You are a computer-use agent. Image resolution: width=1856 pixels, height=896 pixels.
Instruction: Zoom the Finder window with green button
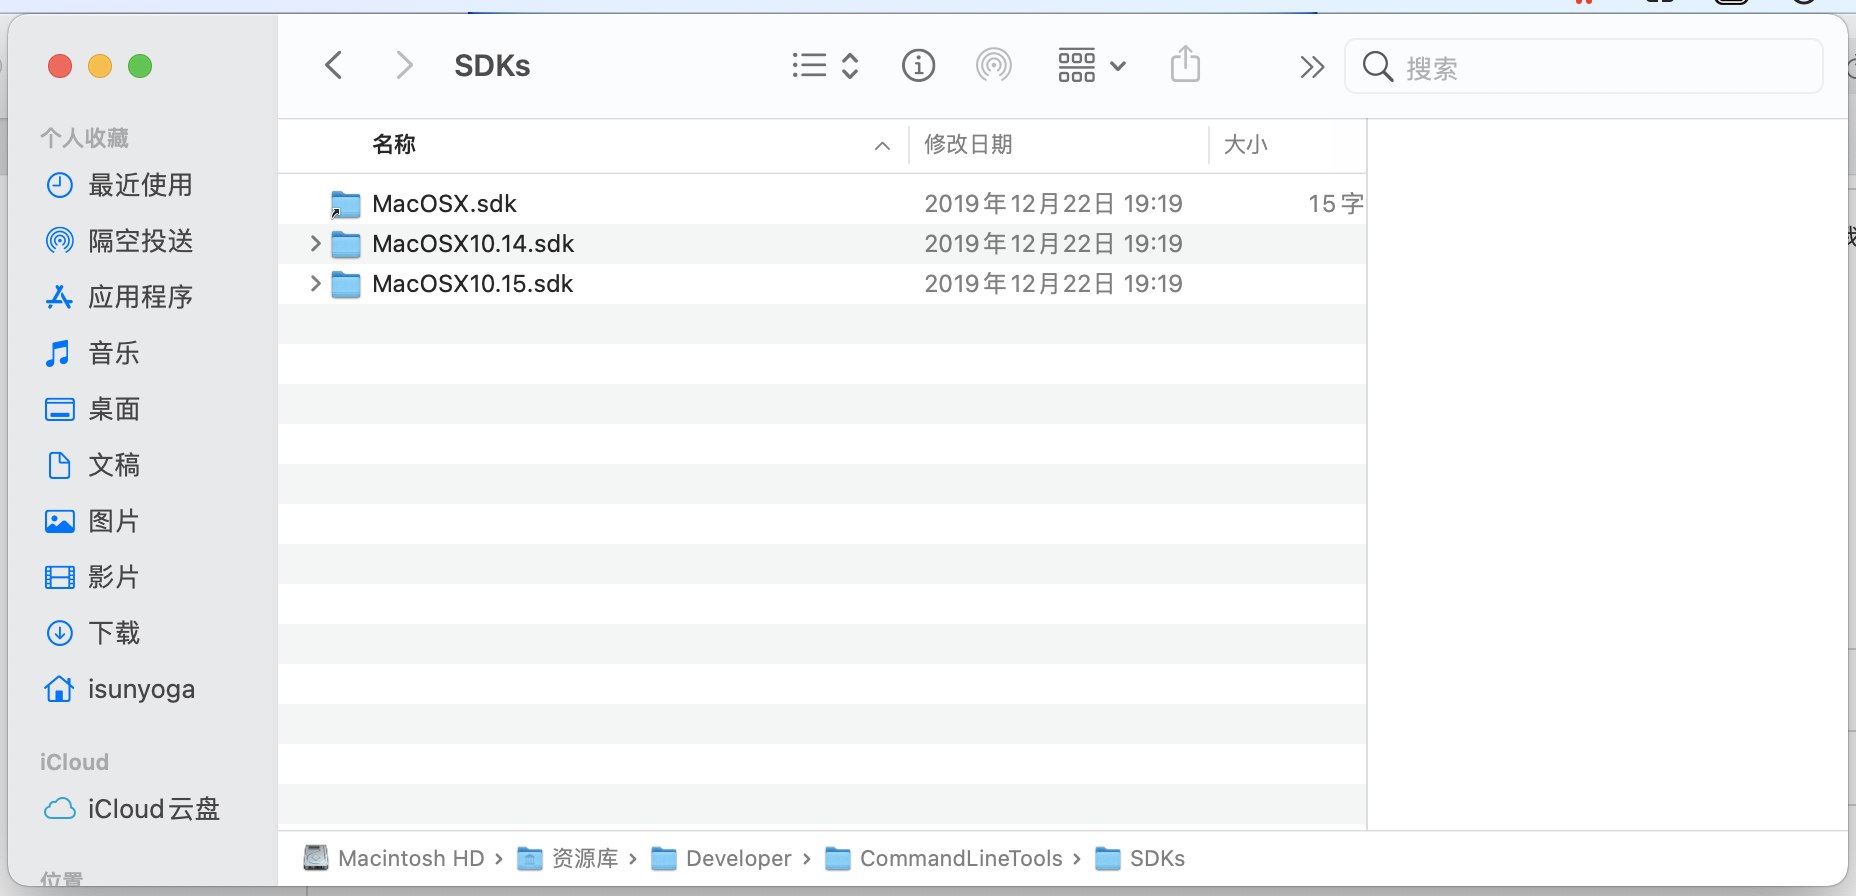point(140,66)
